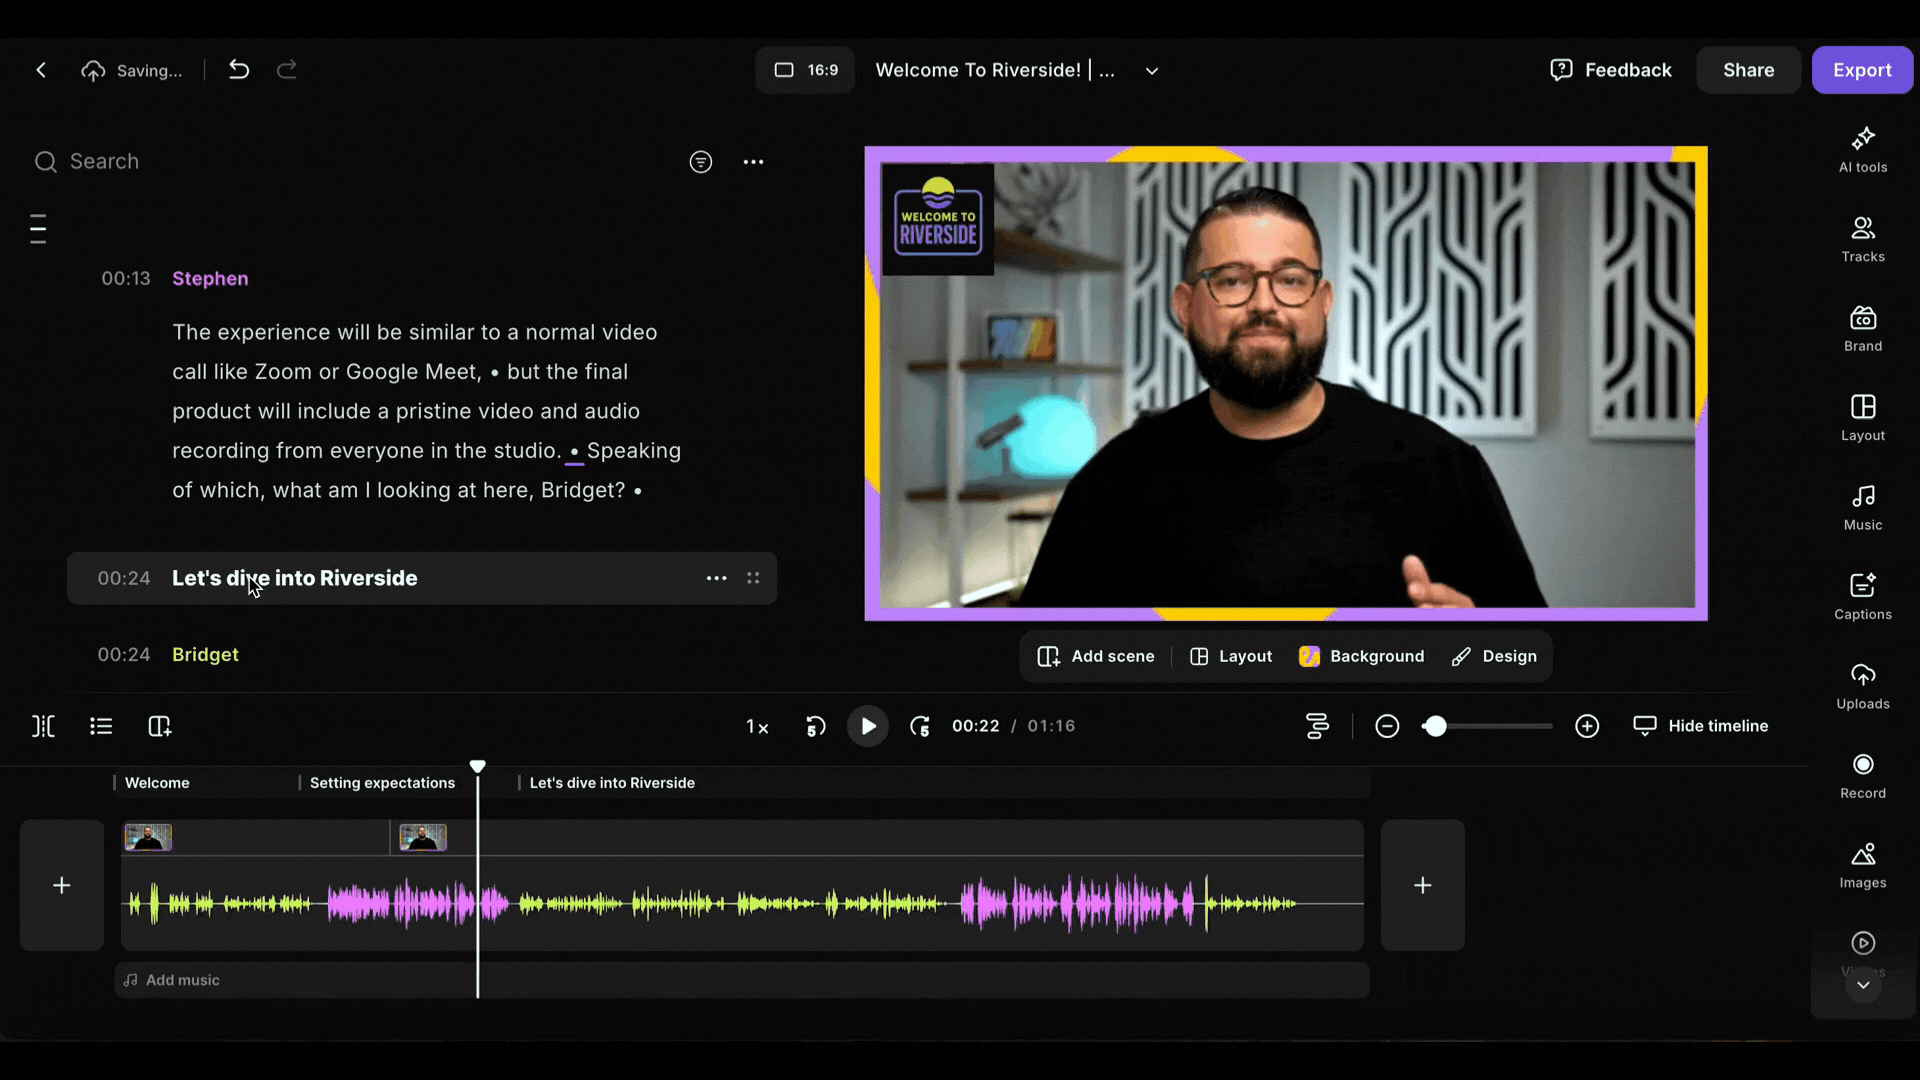The height and width of the screenshot is (1080, 1920).
Task: Toggle the chapter list view icon
Action: 101,726
